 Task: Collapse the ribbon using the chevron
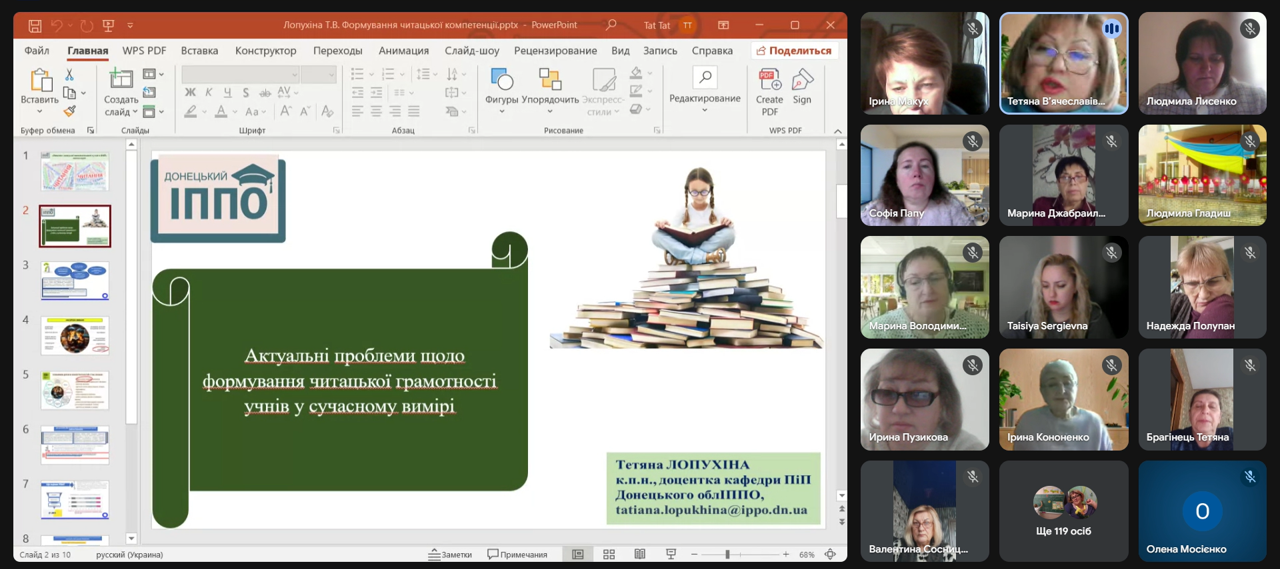coord(838,131)
